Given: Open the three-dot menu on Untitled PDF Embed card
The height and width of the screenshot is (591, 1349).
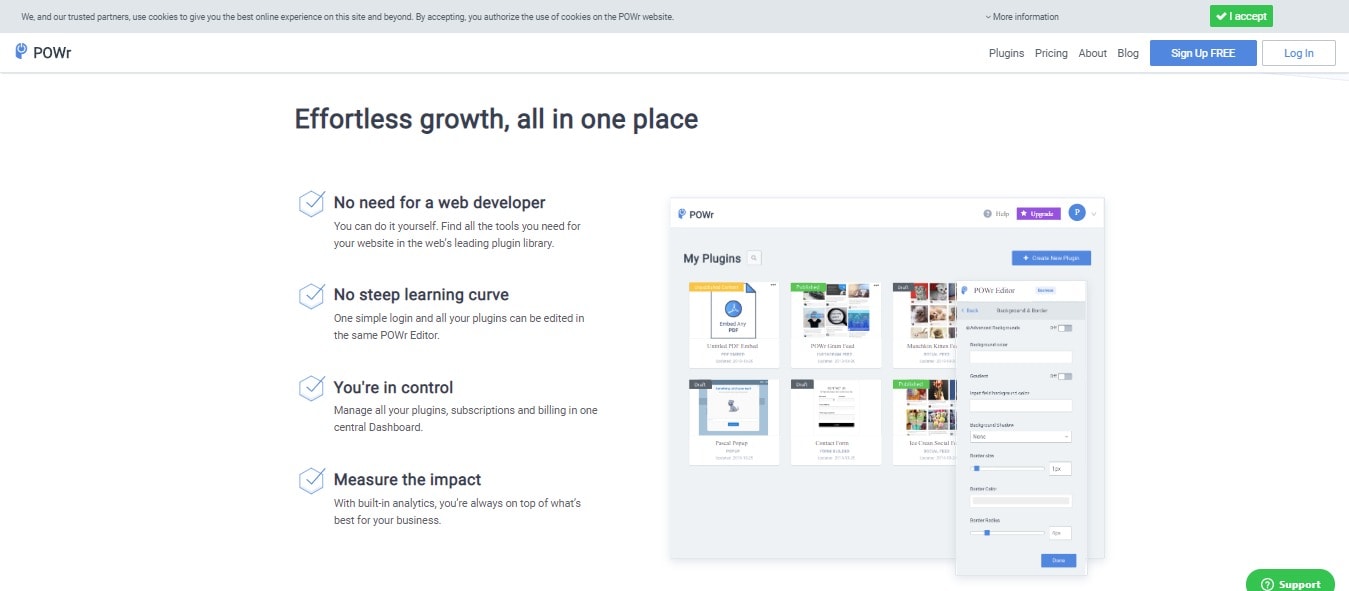Looking at the screenshot, I should (x=773, y=285).
